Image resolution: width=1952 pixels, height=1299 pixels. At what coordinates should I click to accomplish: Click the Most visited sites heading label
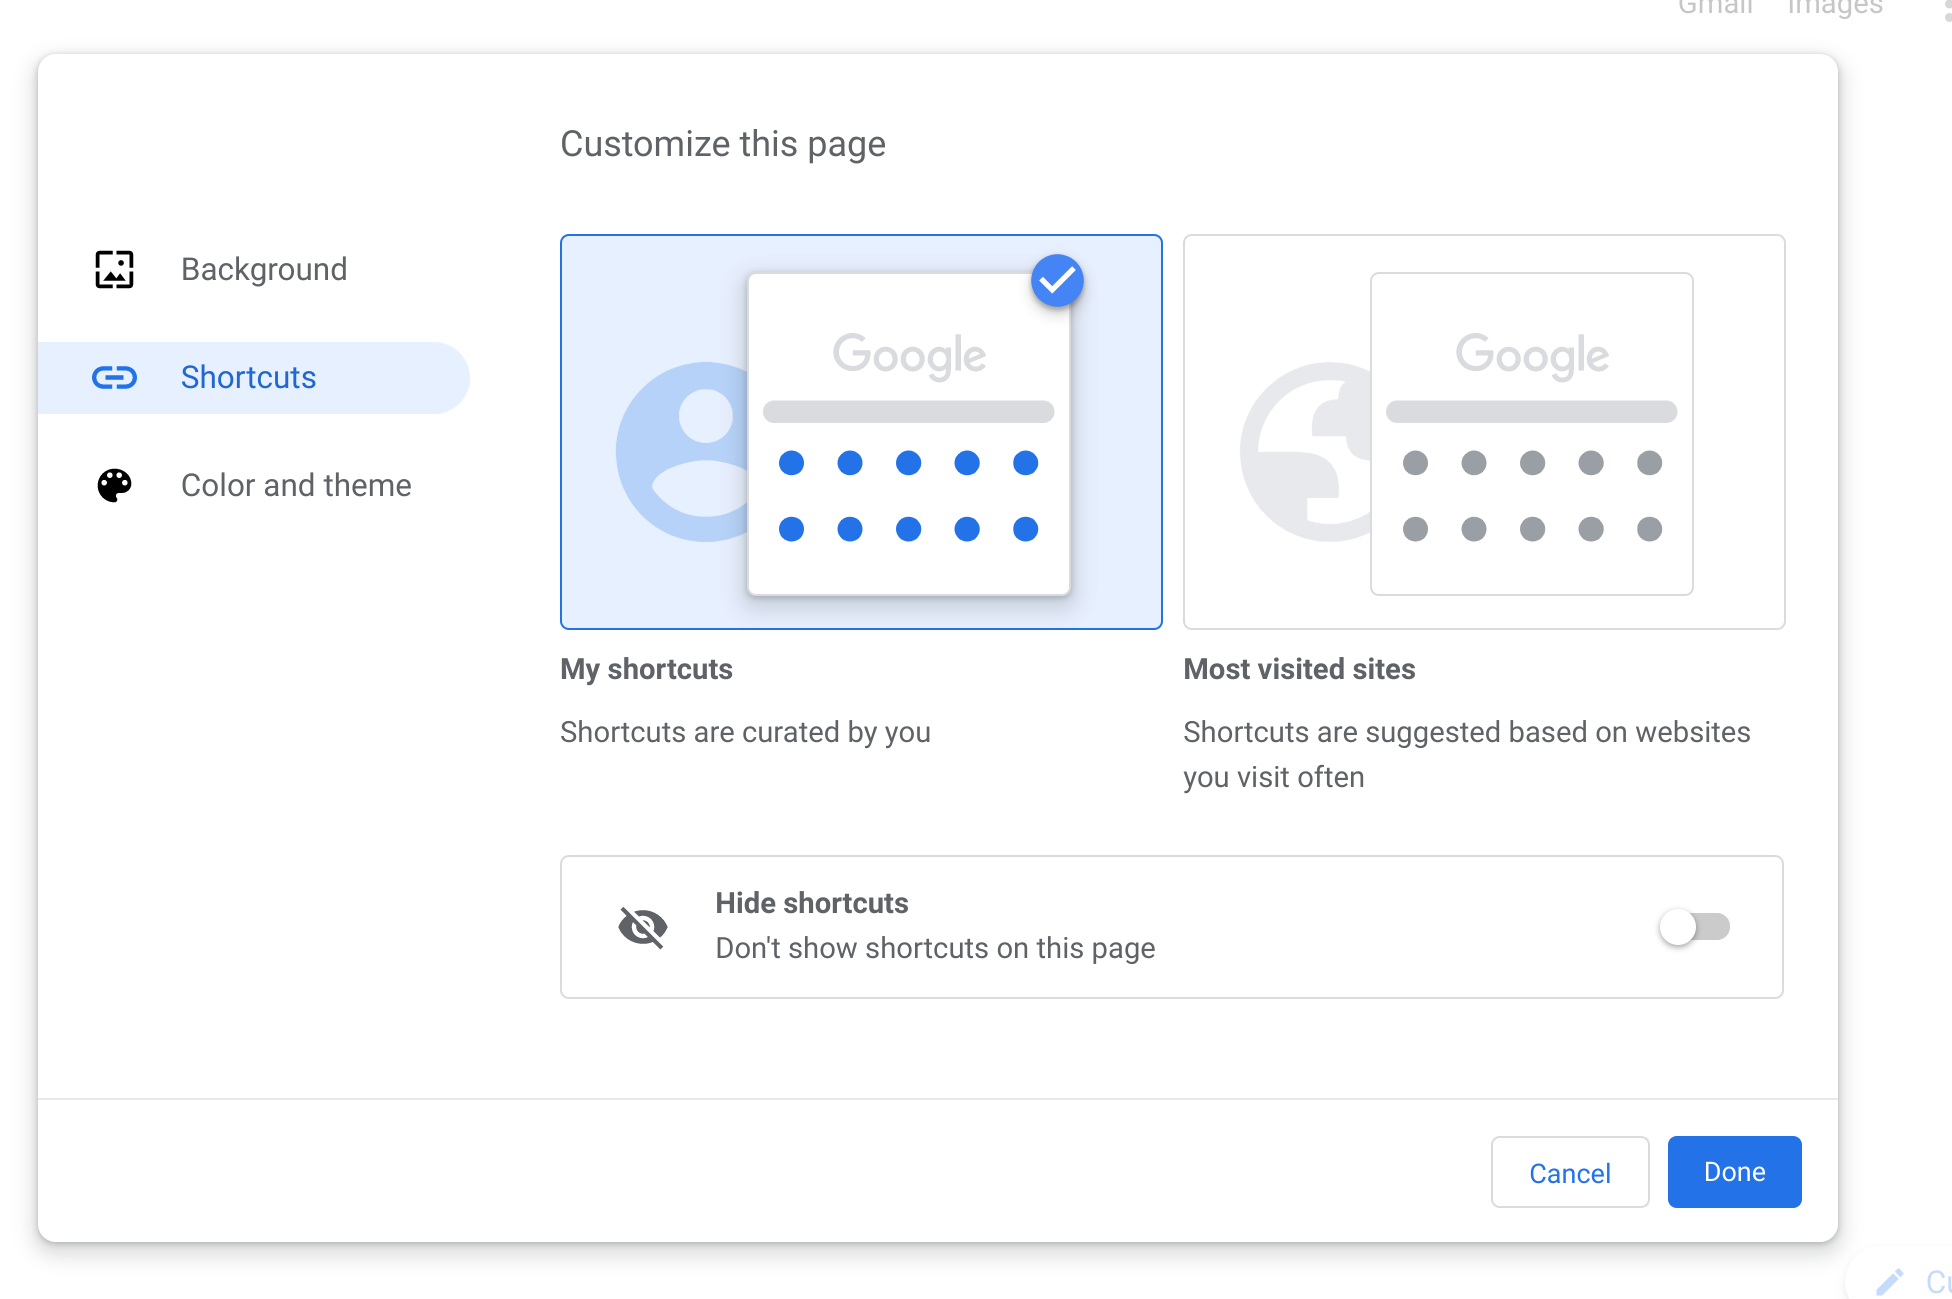(1299, 669)
